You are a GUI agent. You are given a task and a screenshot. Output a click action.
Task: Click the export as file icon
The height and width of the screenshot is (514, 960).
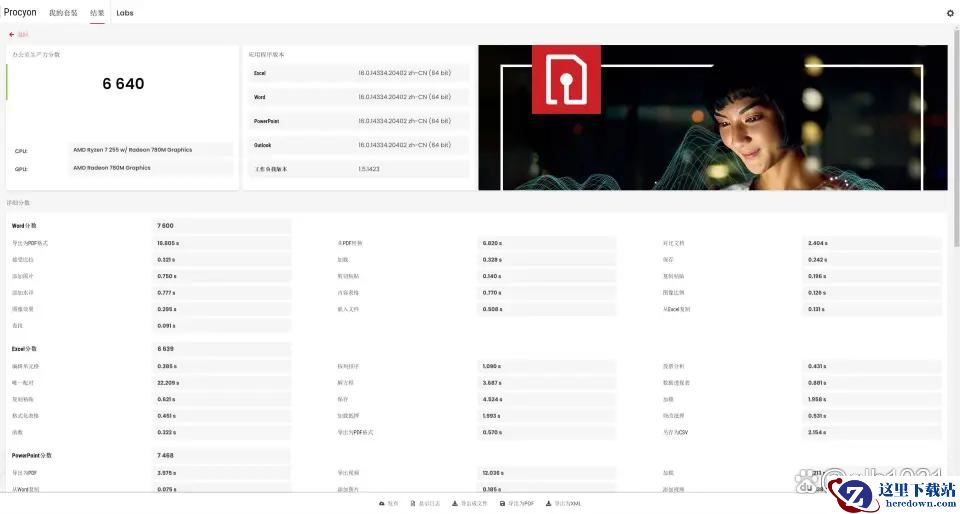[x=455, y=503]
